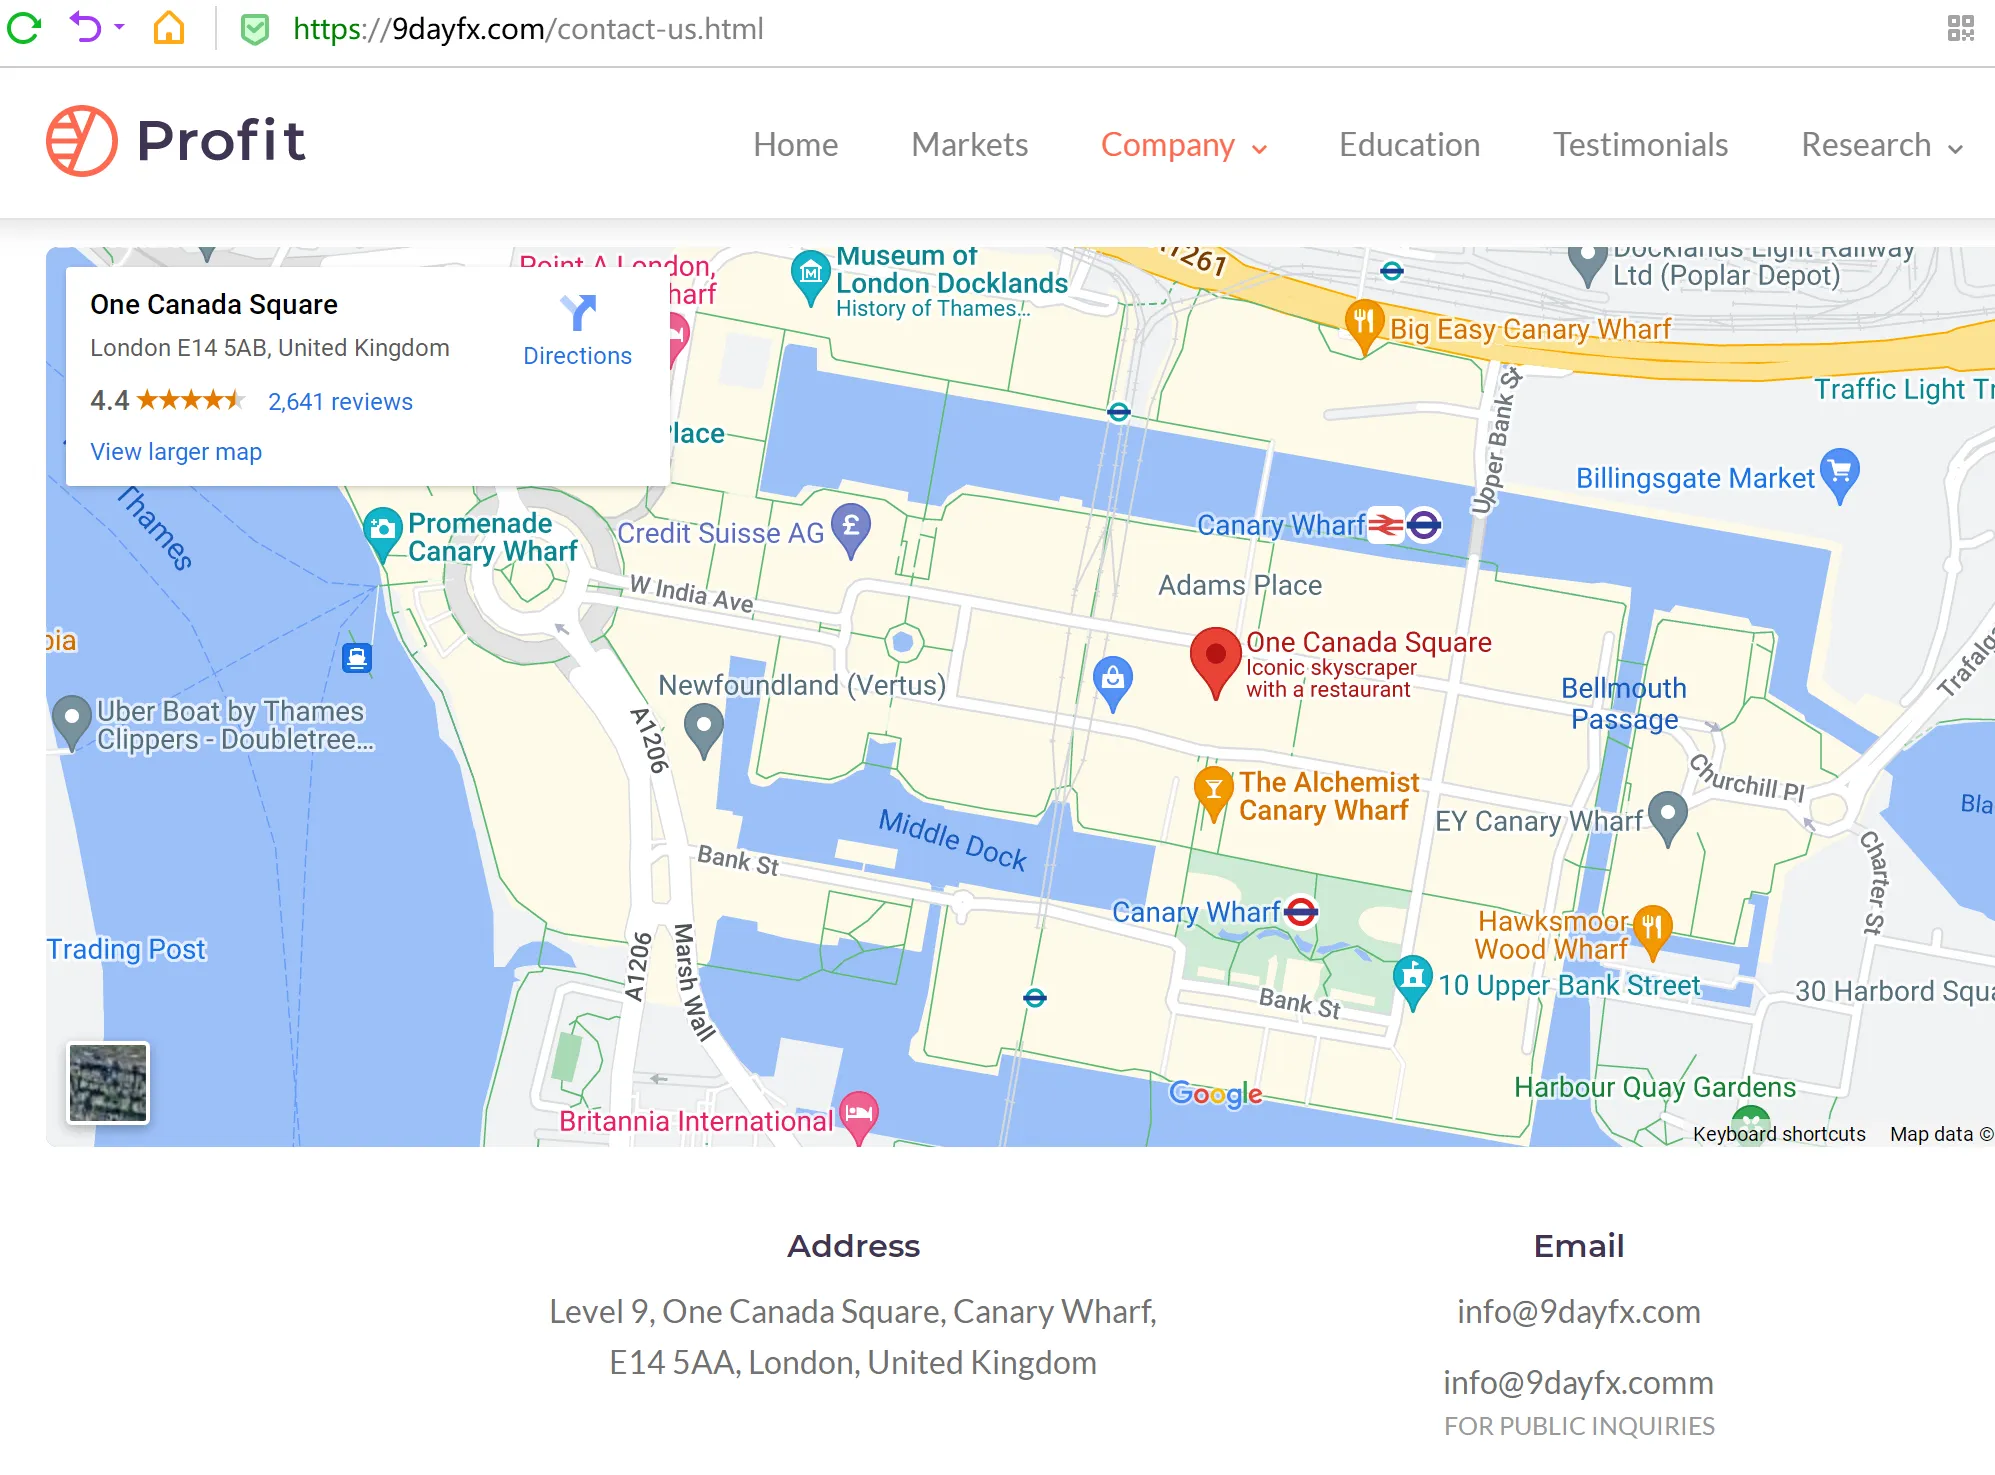1995x1475 pixels.
Task: Click the Google logo on the map
Action: pyautogui.click(x=1215, y=1094)
